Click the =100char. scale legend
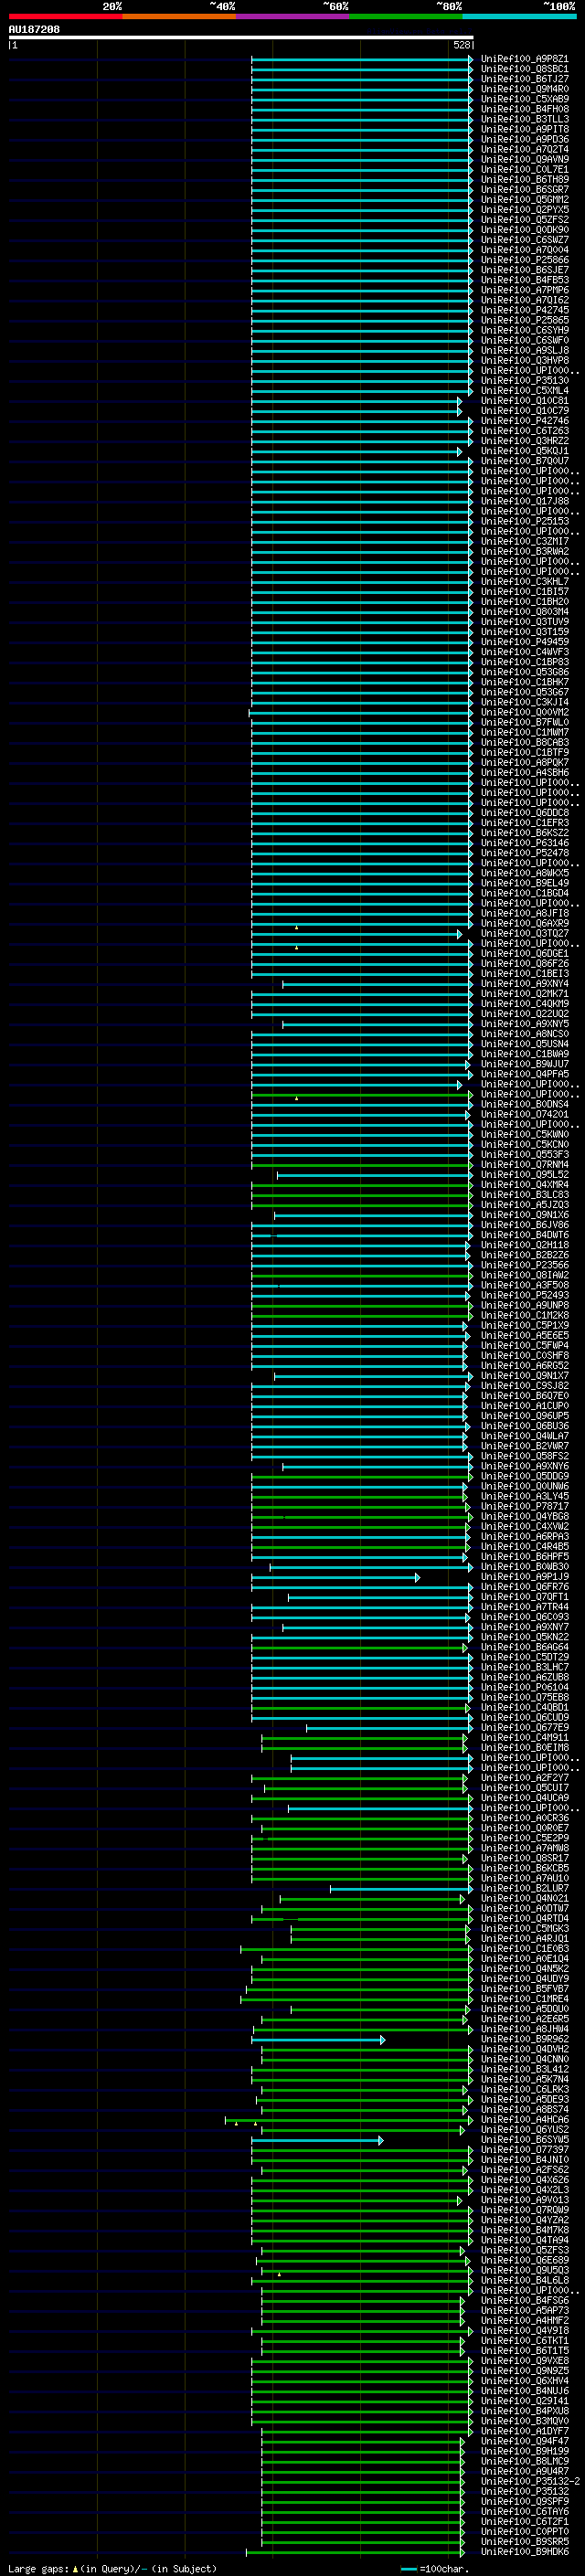The height and width of the screenshot is (2576, 585). pos(433,2569)
